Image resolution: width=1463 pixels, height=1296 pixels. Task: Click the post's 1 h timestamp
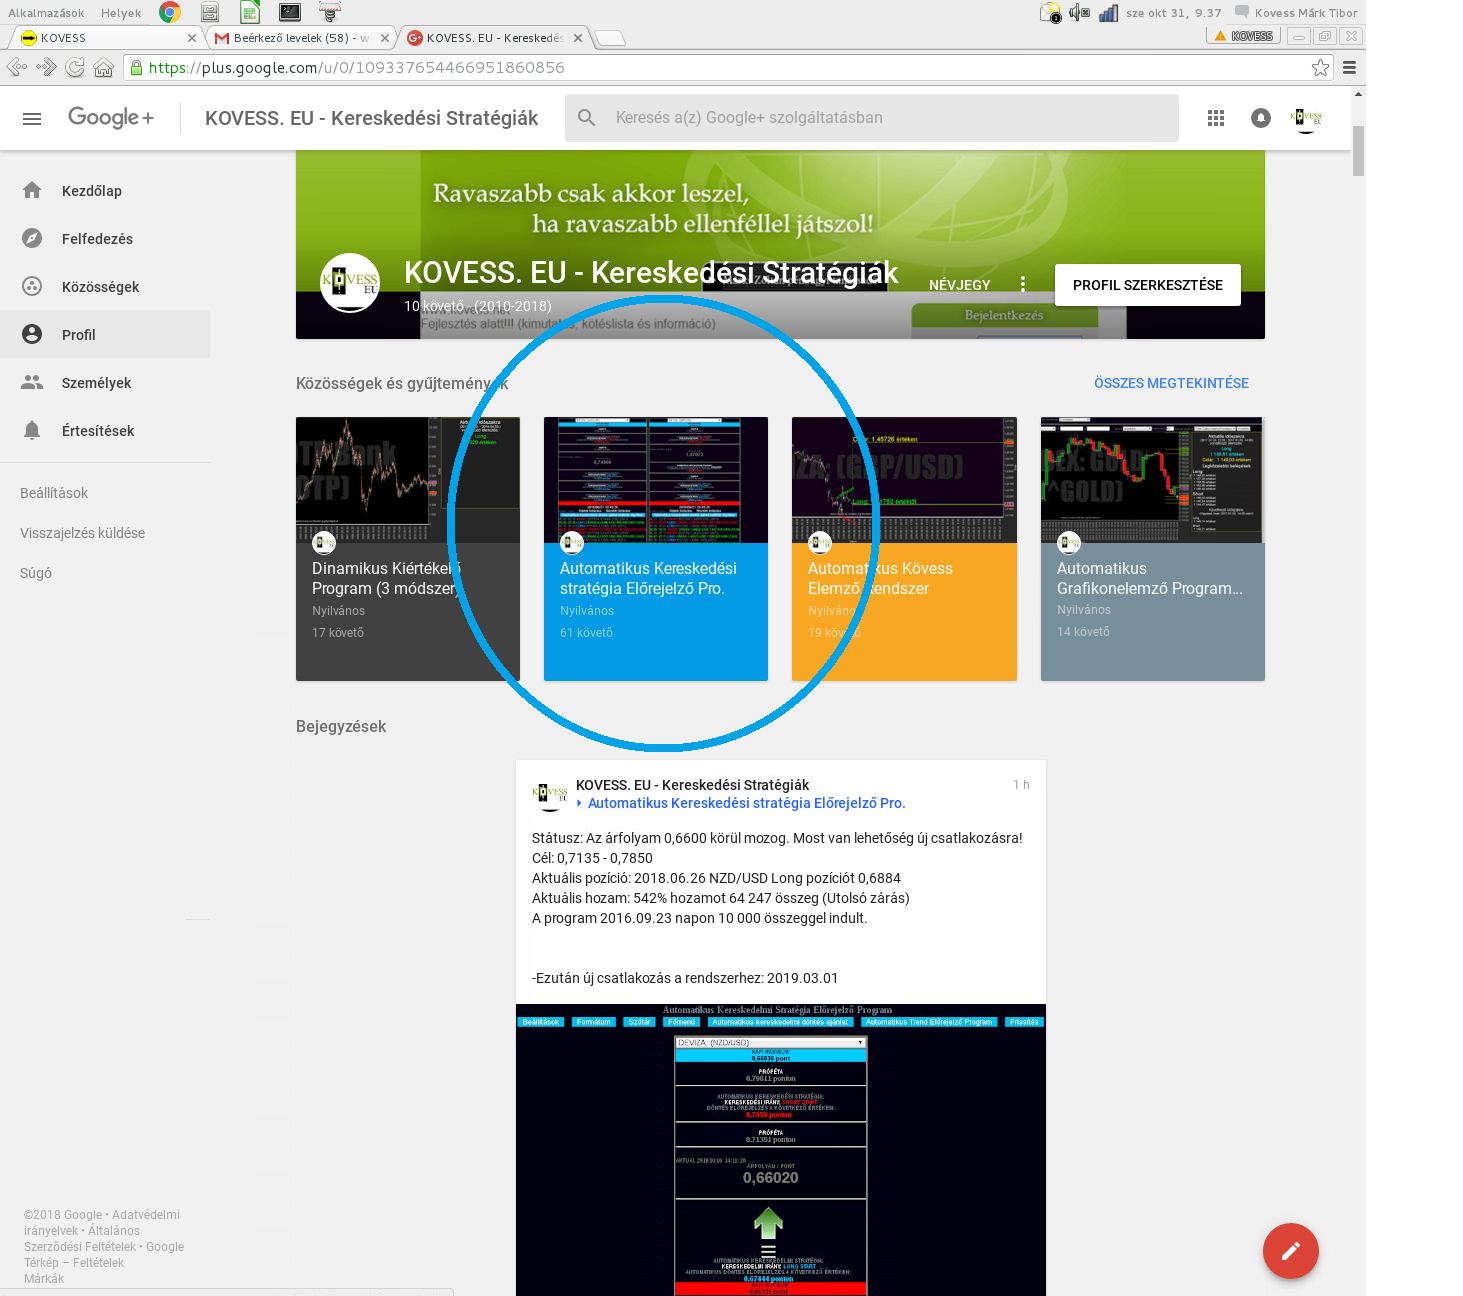1021,785
